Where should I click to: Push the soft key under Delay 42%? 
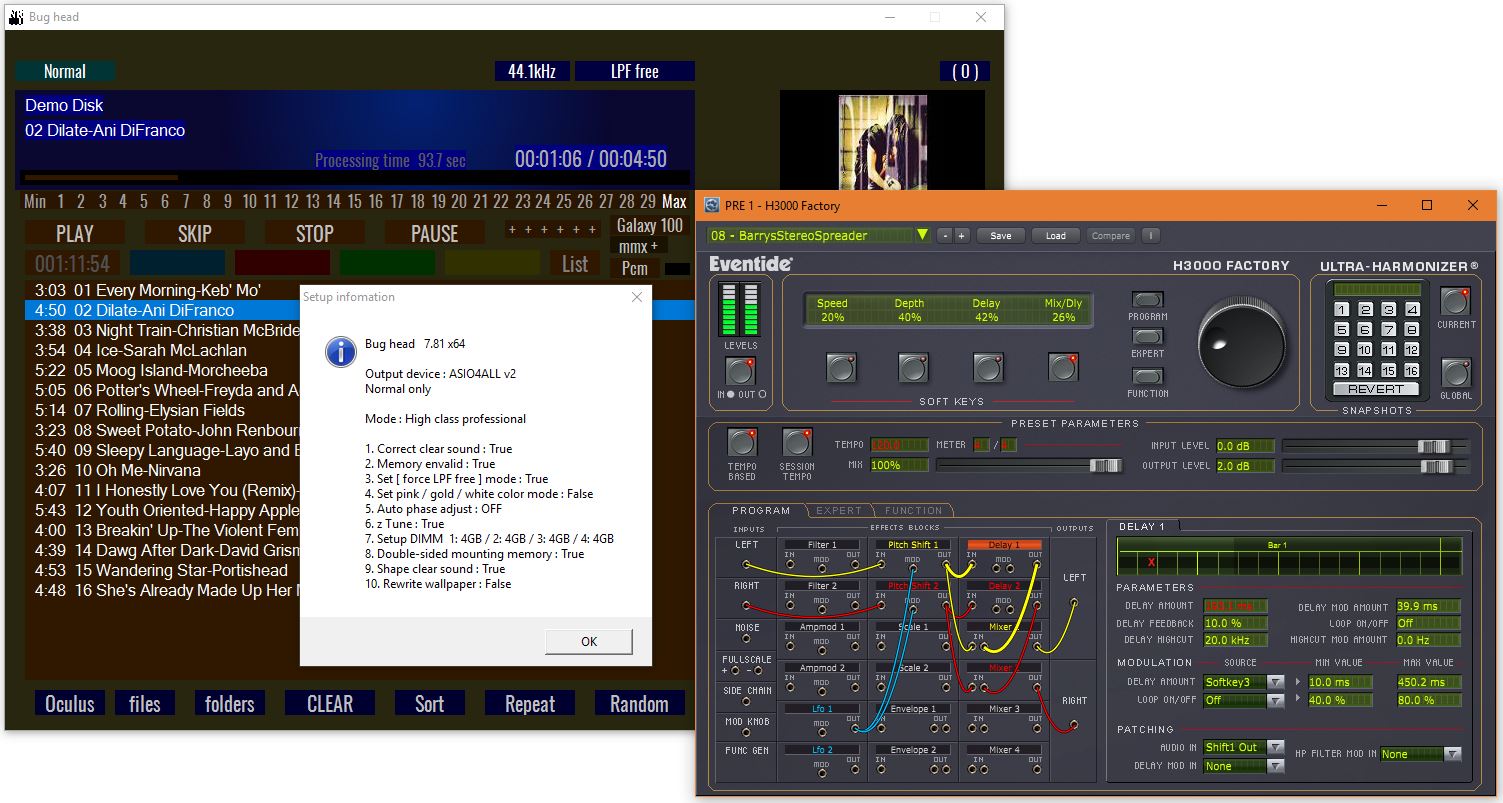click(x=987, y=368)
